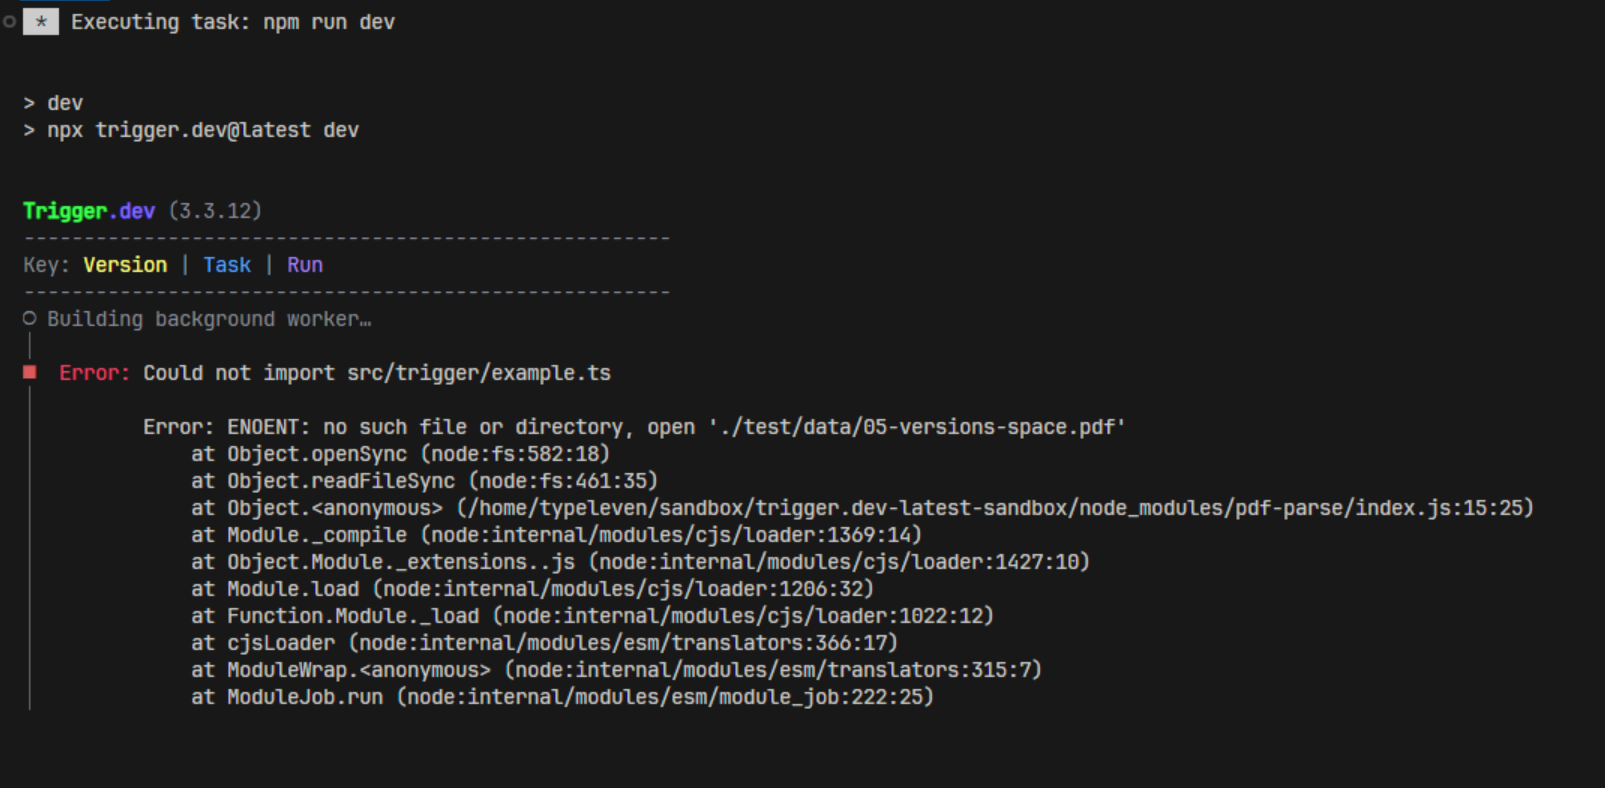
Task: Click the asterisk task icon
Action: click(x=41, y=21)
